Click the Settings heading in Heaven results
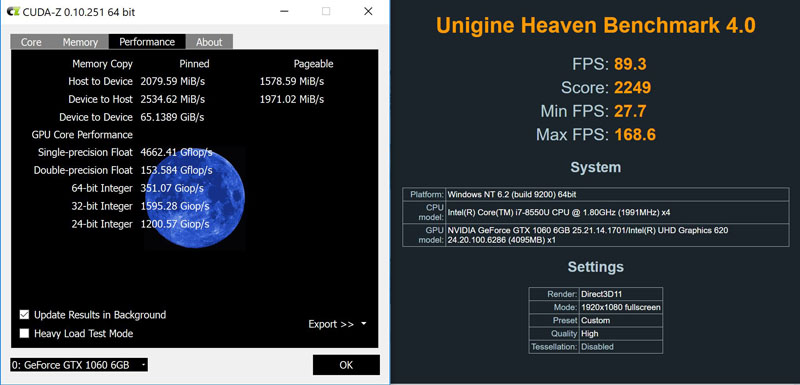This screenshot has height=385, width=800. pos(595,267)
